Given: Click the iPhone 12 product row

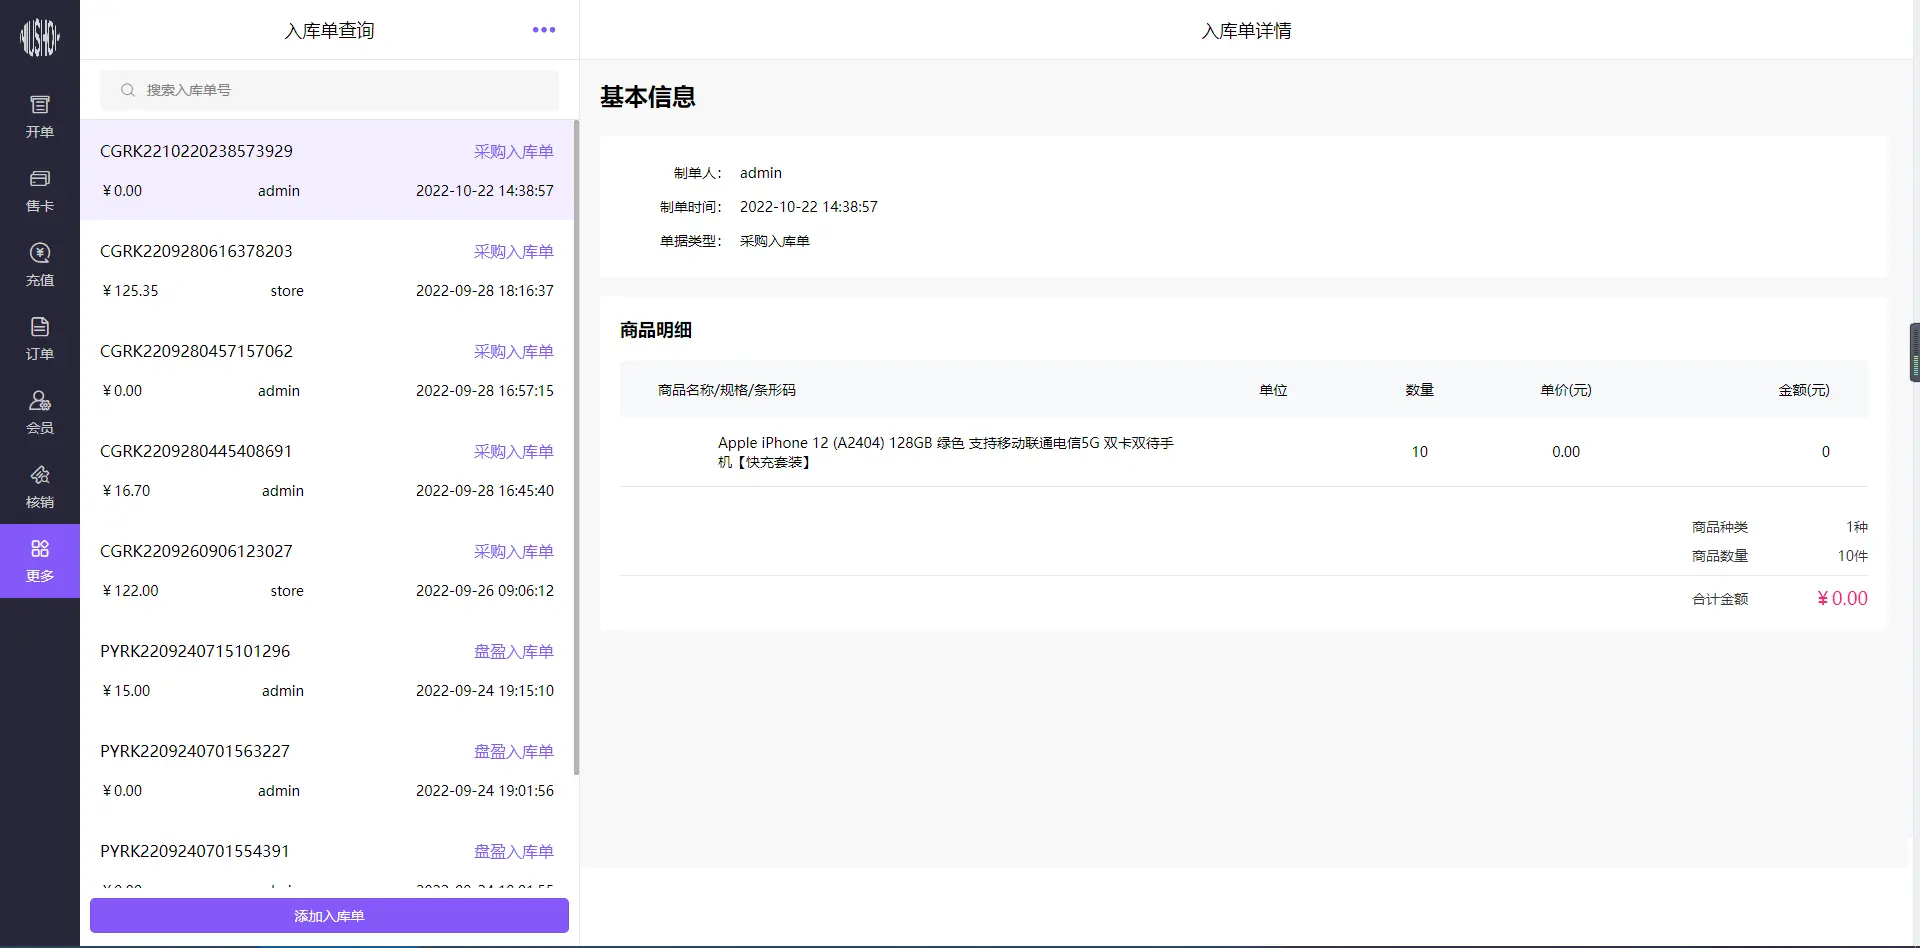Looking at the screenshot, I should click(x=945, y=452).
